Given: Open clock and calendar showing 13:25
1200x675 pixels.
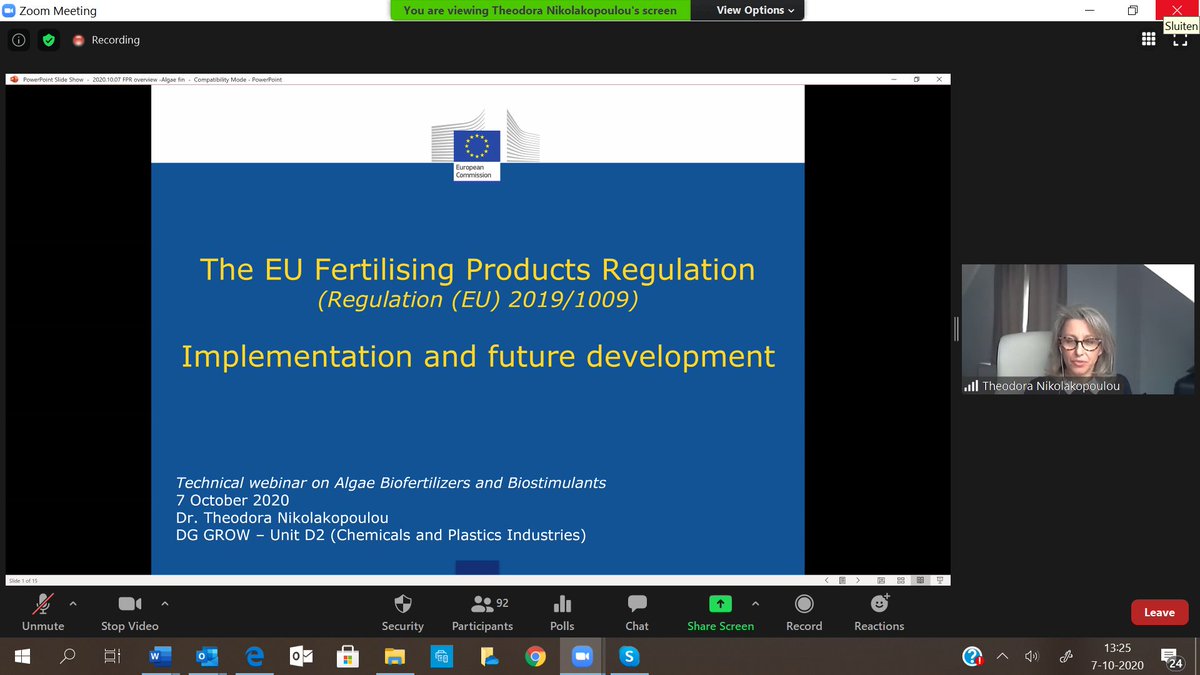Looking at the screenshot, I should point(1118,656).
